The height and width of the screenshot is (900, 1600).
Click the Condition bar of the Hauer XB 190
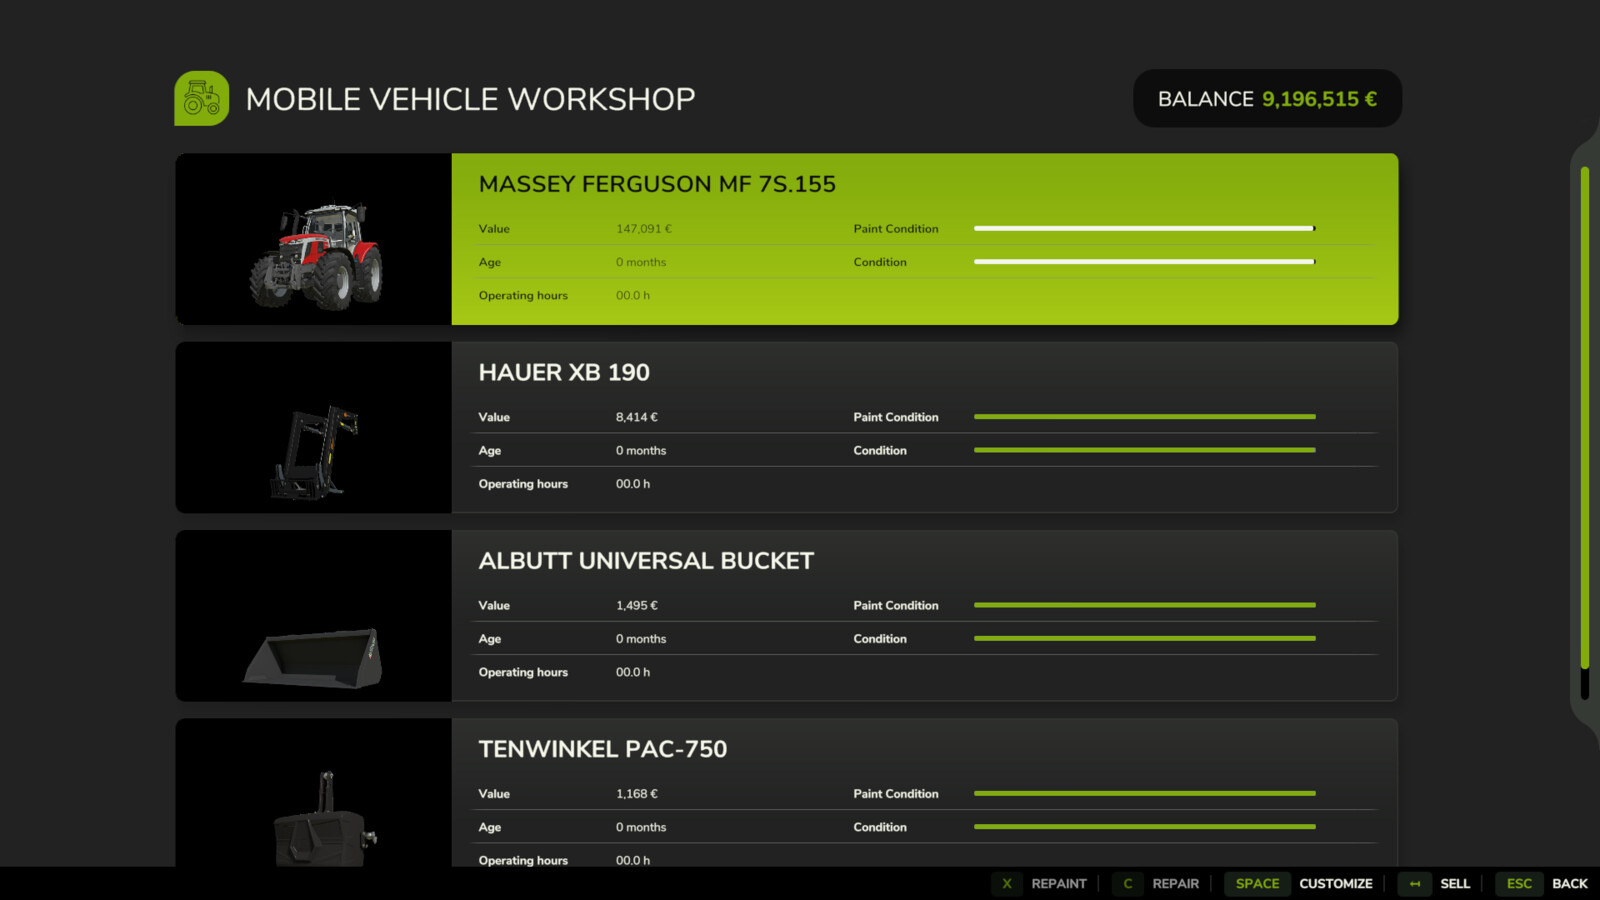click(1143, 450)
